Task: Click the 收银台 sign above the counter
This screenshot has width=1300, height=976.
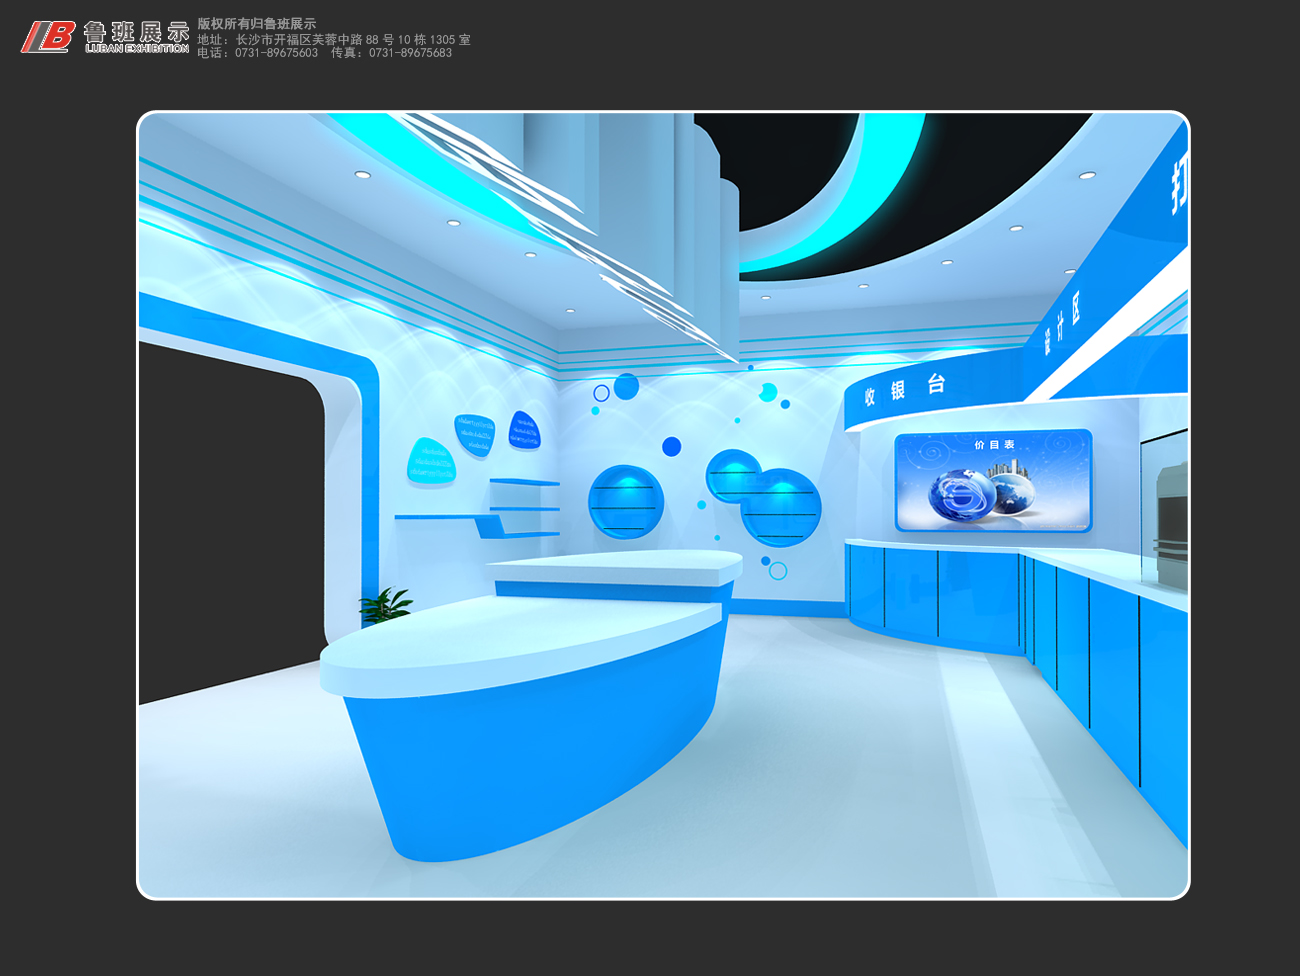Action: pos(905,390)
